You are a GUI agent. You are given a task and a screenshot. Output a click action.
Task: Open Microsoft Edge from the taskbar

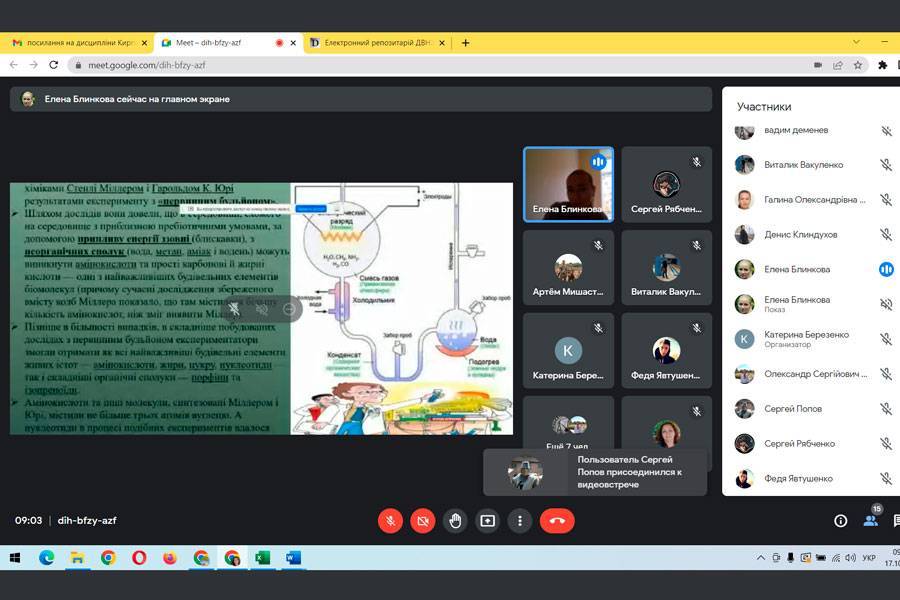(46, 558)
